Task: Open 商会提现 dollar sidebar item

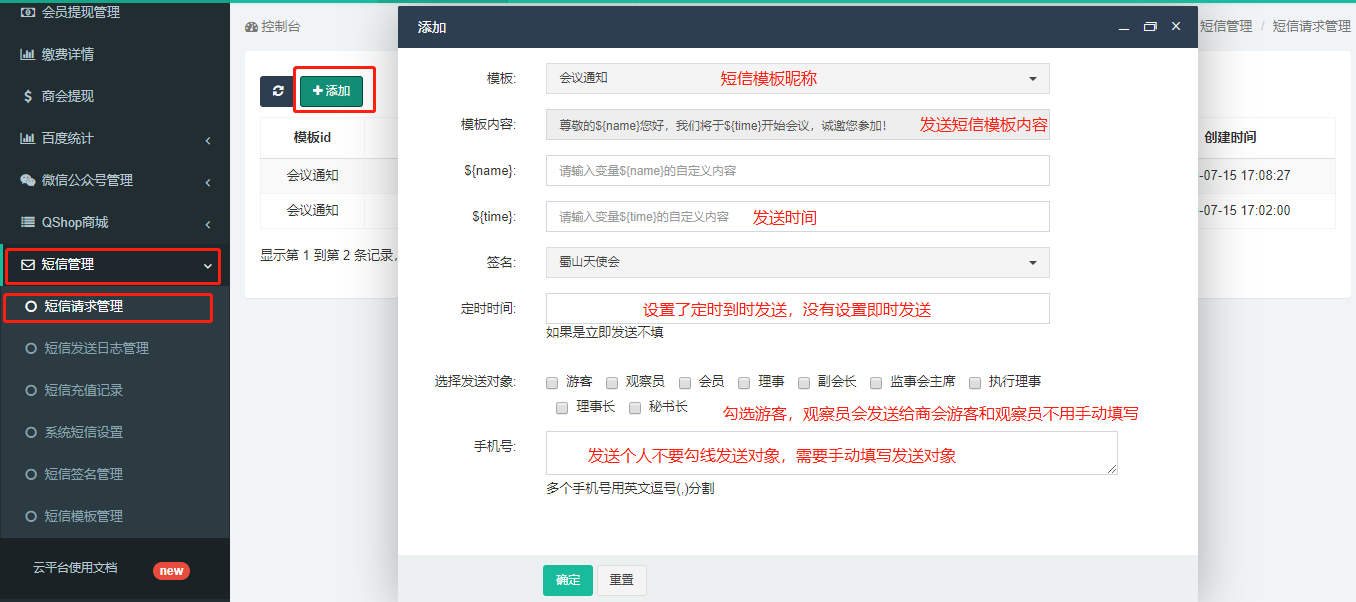Action: [68, 96]
